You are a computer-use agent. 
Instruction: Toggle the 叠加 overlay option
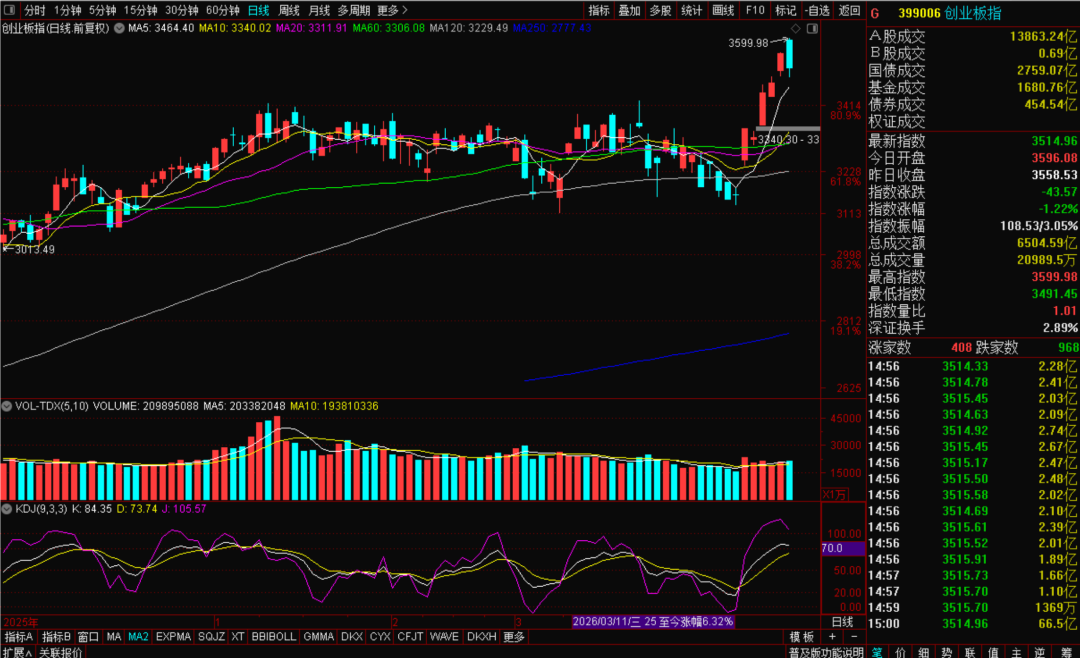629,10
